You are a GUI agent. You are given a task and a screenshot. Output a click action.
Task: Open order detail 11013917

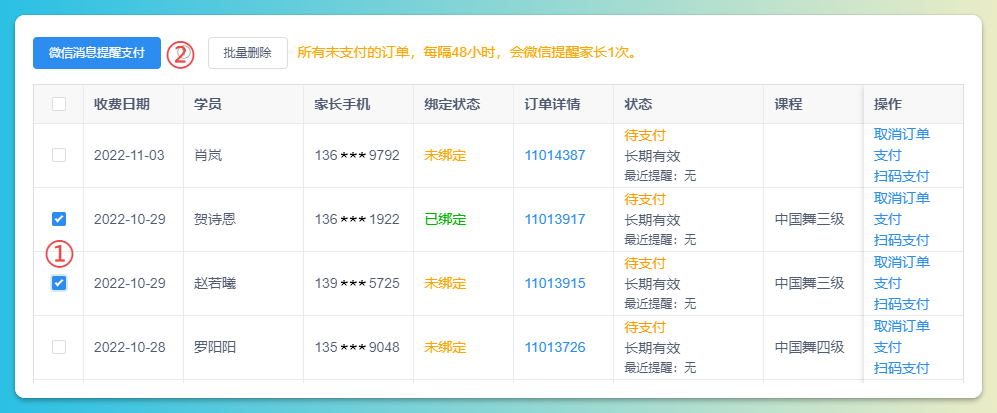tap(554, 219)
